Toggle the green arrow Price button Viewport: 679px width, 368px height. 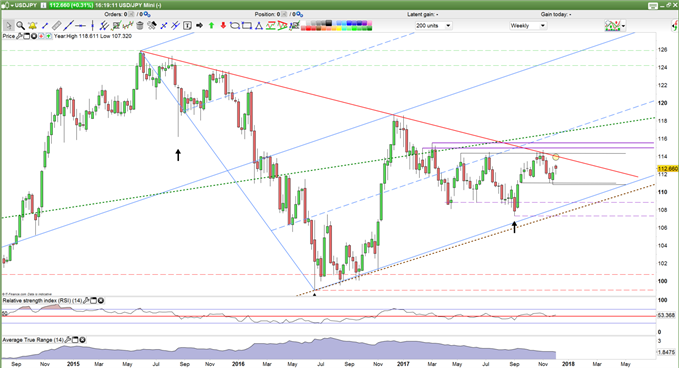tap(48, 36)
